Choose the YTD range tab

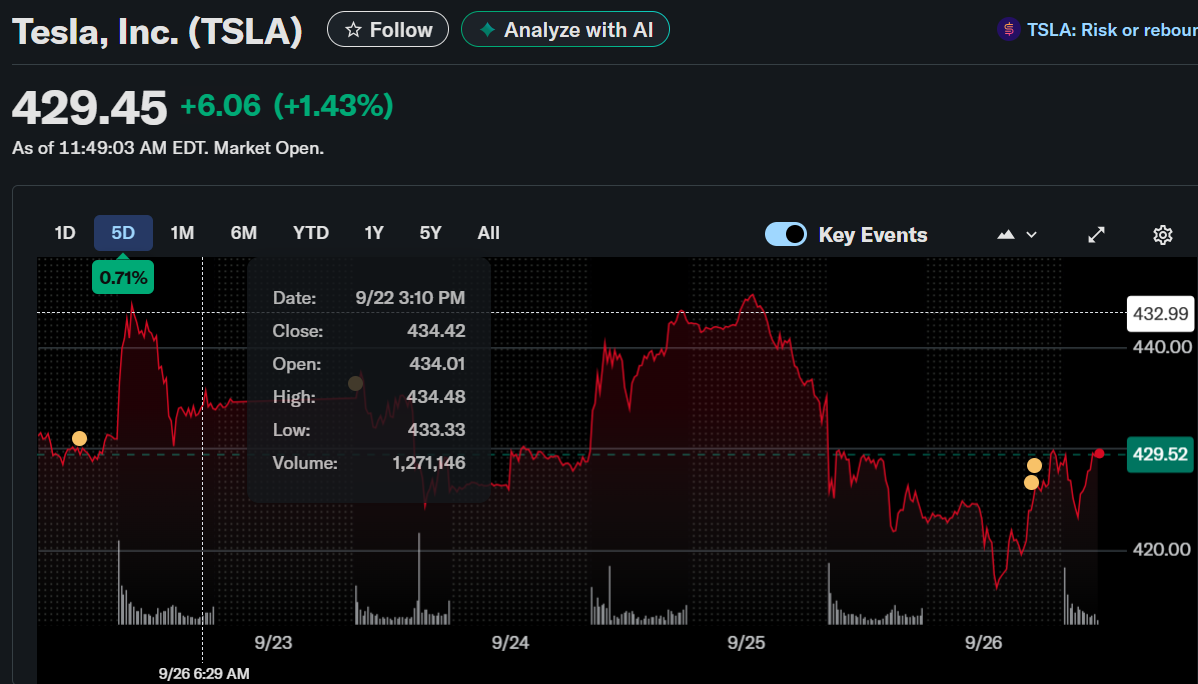point(311,233)
